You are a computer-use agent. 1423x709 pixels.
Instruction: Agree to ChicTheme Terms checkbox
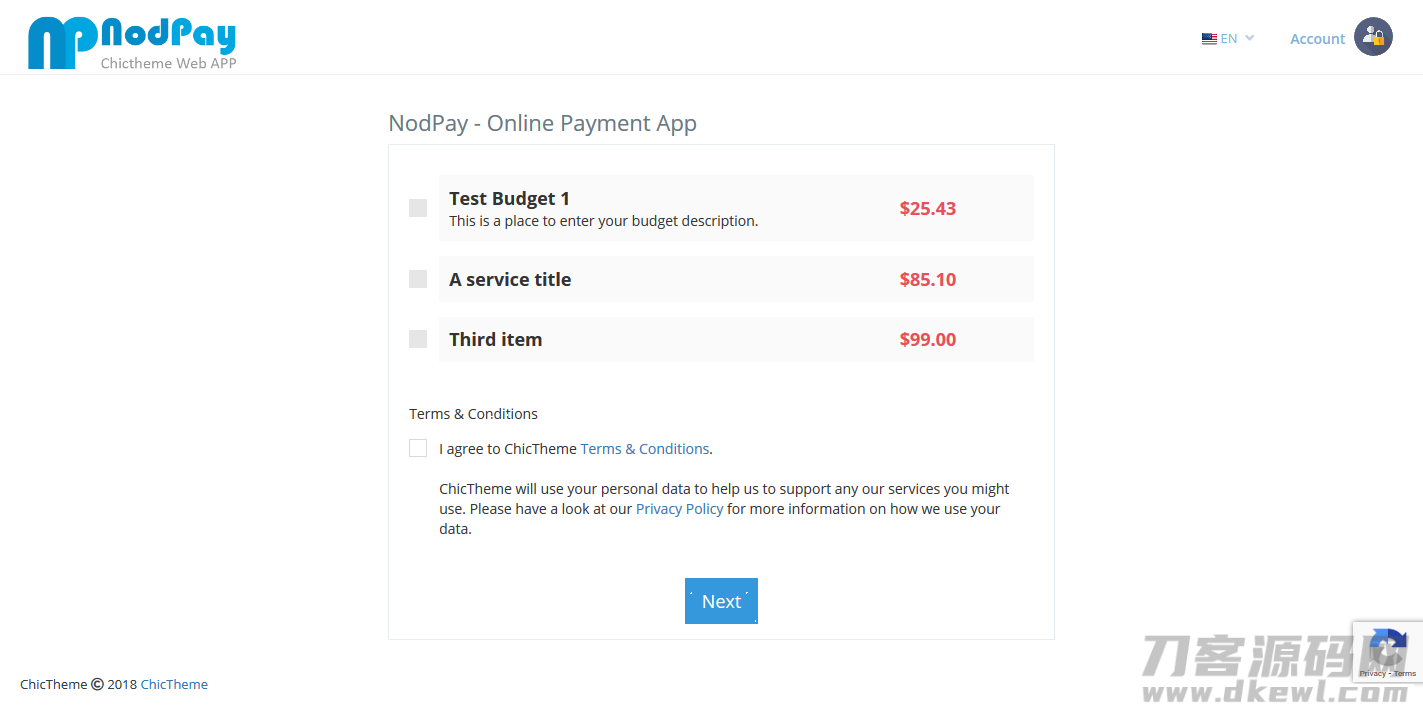tap(418, 448)
